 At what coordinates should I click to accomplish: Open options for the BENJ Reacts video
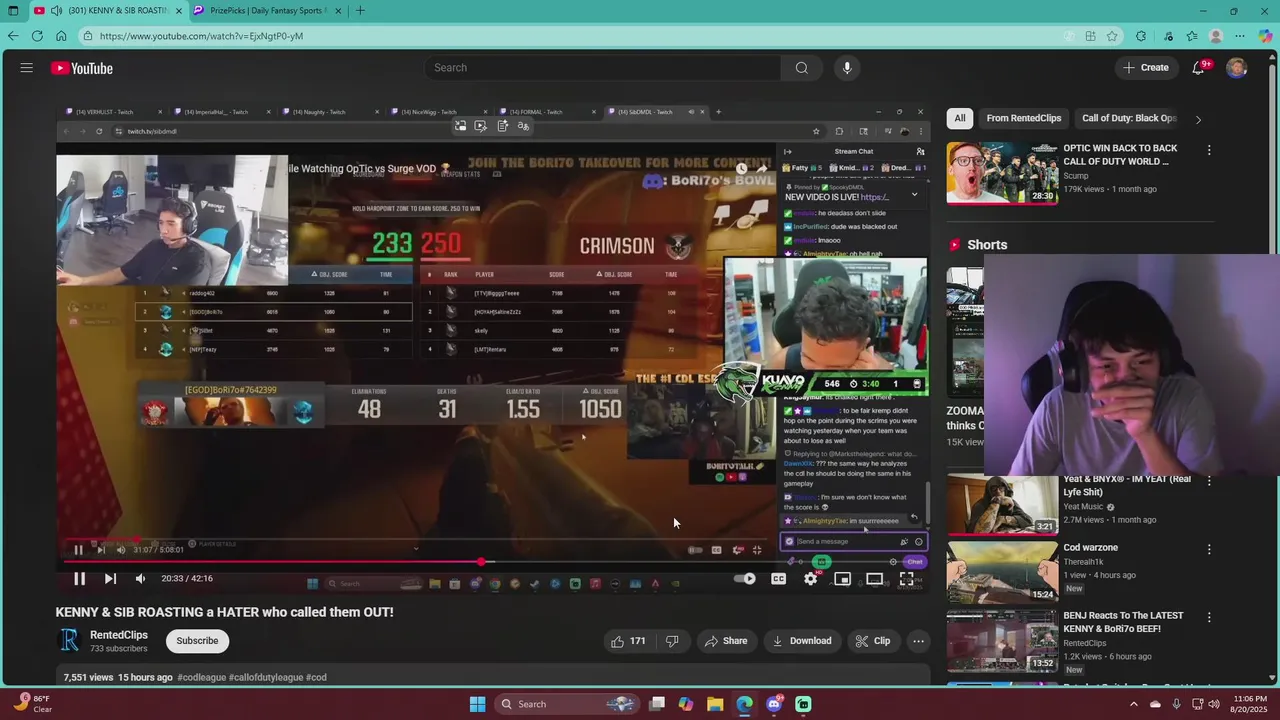(x=1209, y=617)
